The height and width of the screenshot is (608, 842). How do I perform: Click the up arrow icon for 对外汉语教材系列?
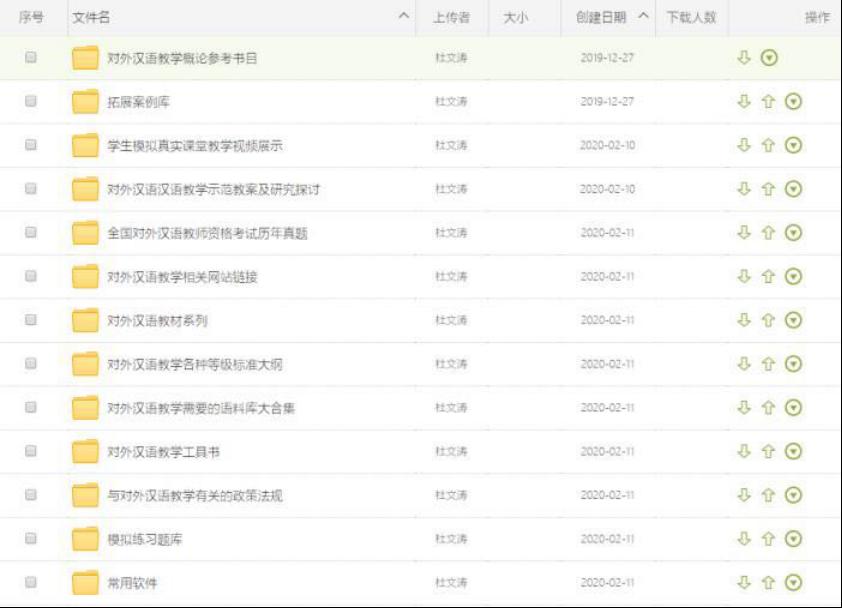coord(768,320)
